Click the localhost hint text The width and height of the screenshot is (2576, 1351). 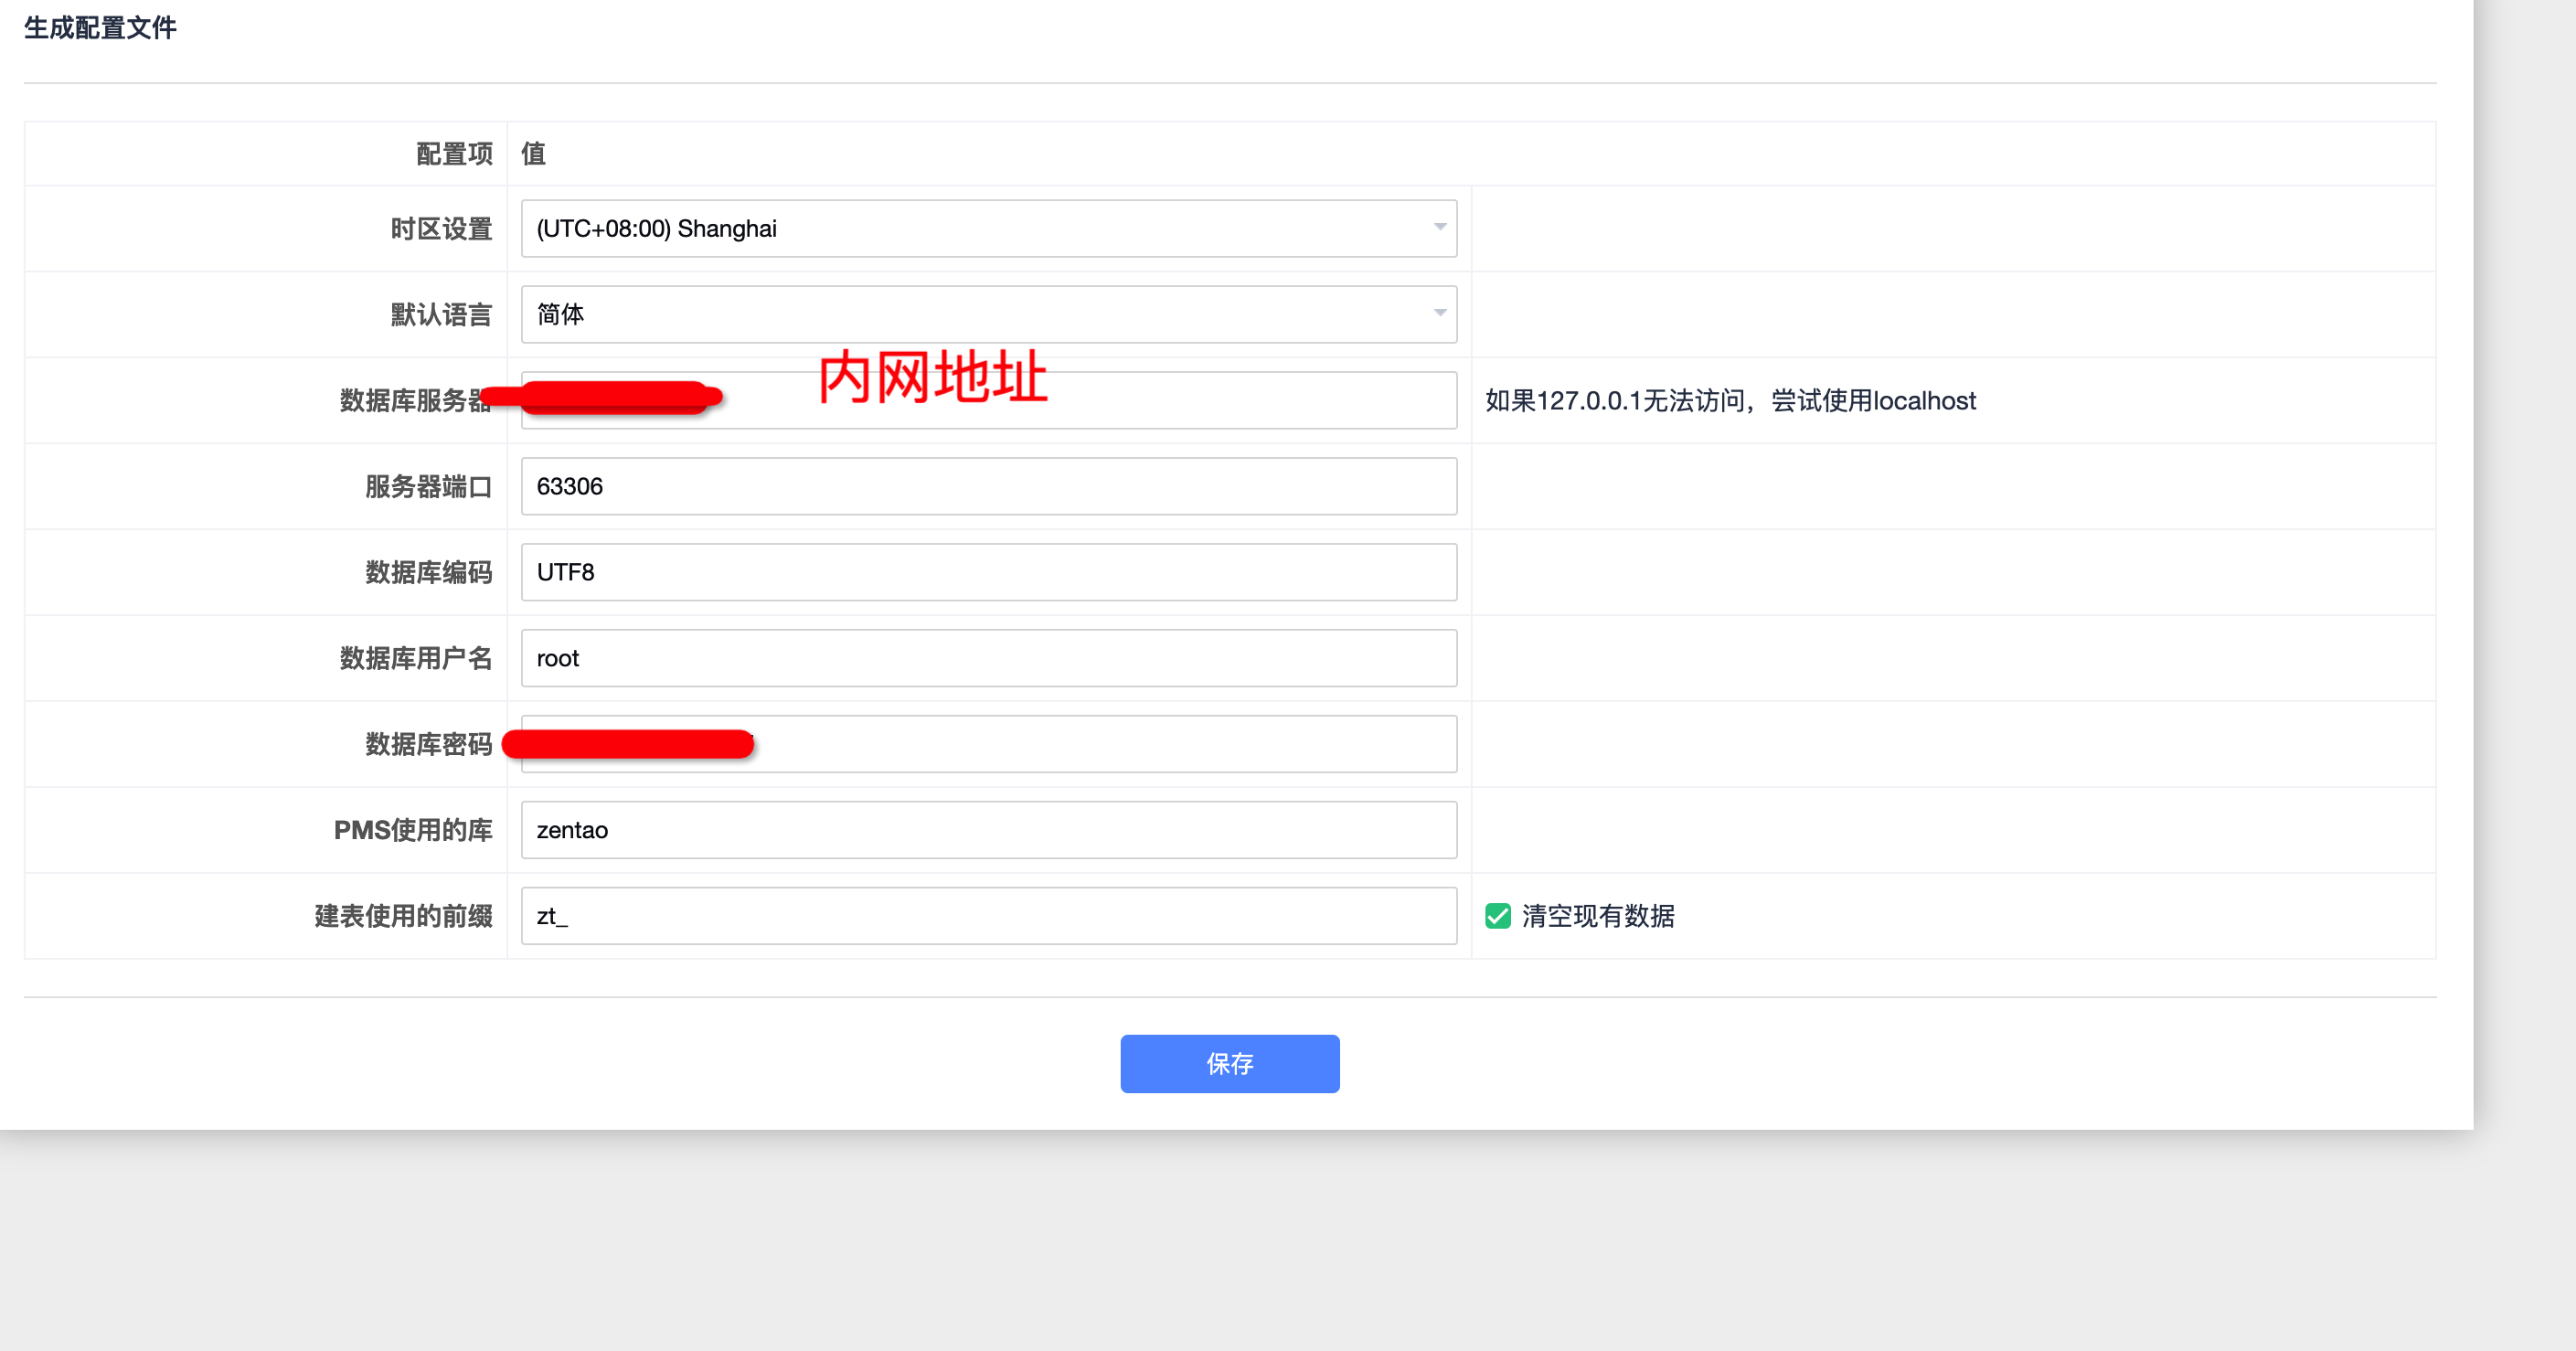pos(1730,402)
